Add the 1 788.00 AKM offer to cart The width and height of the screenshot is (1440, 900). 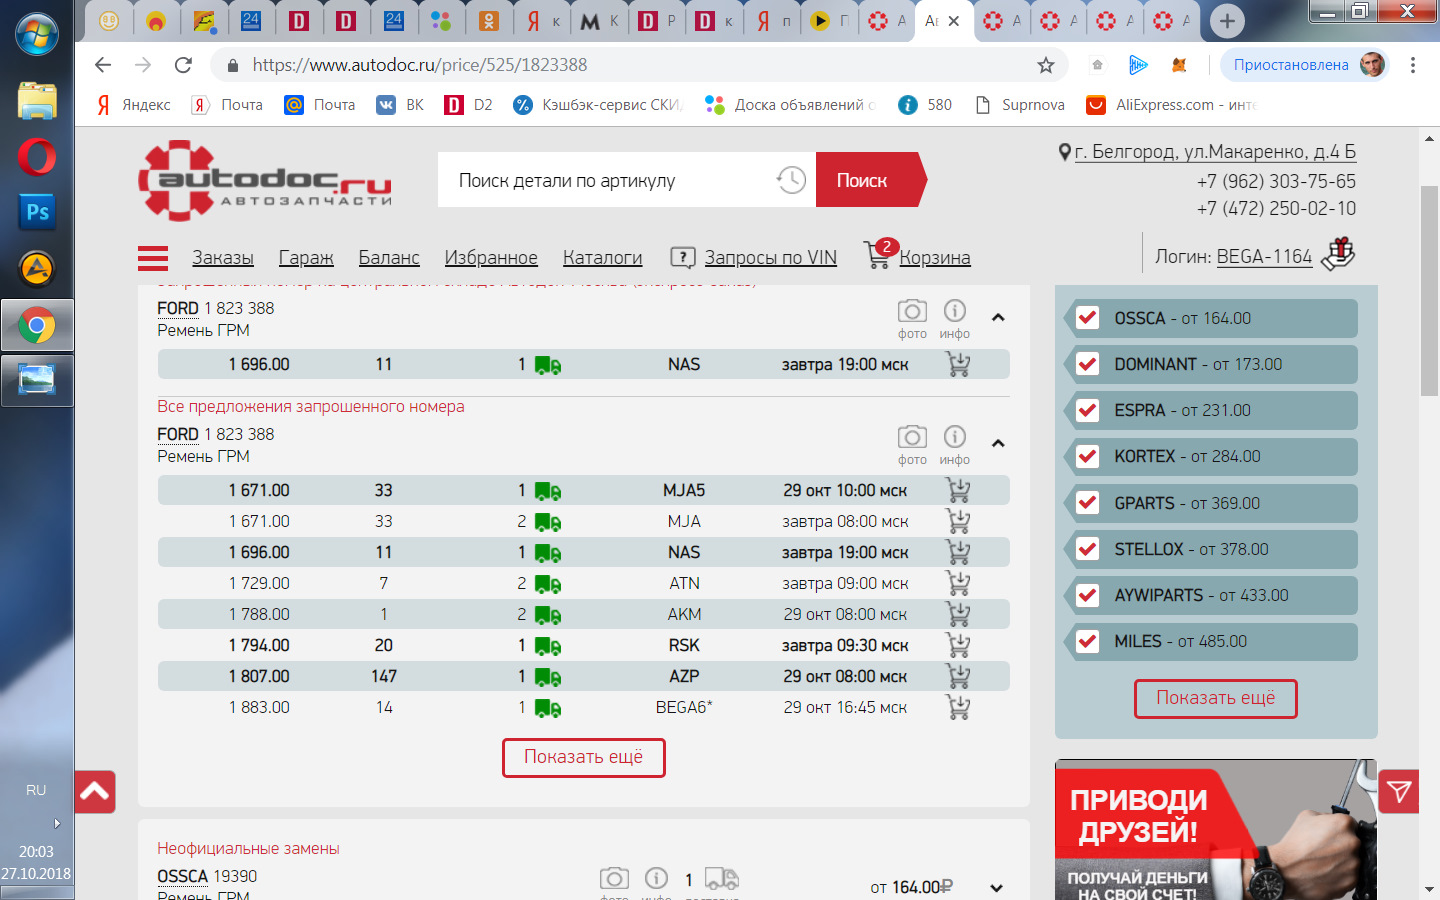pos(958,614)
